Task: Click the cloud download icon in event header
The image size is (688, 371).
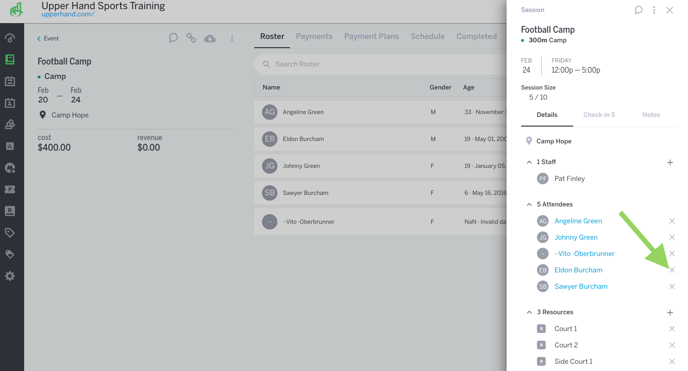Action: pos(210,39)
